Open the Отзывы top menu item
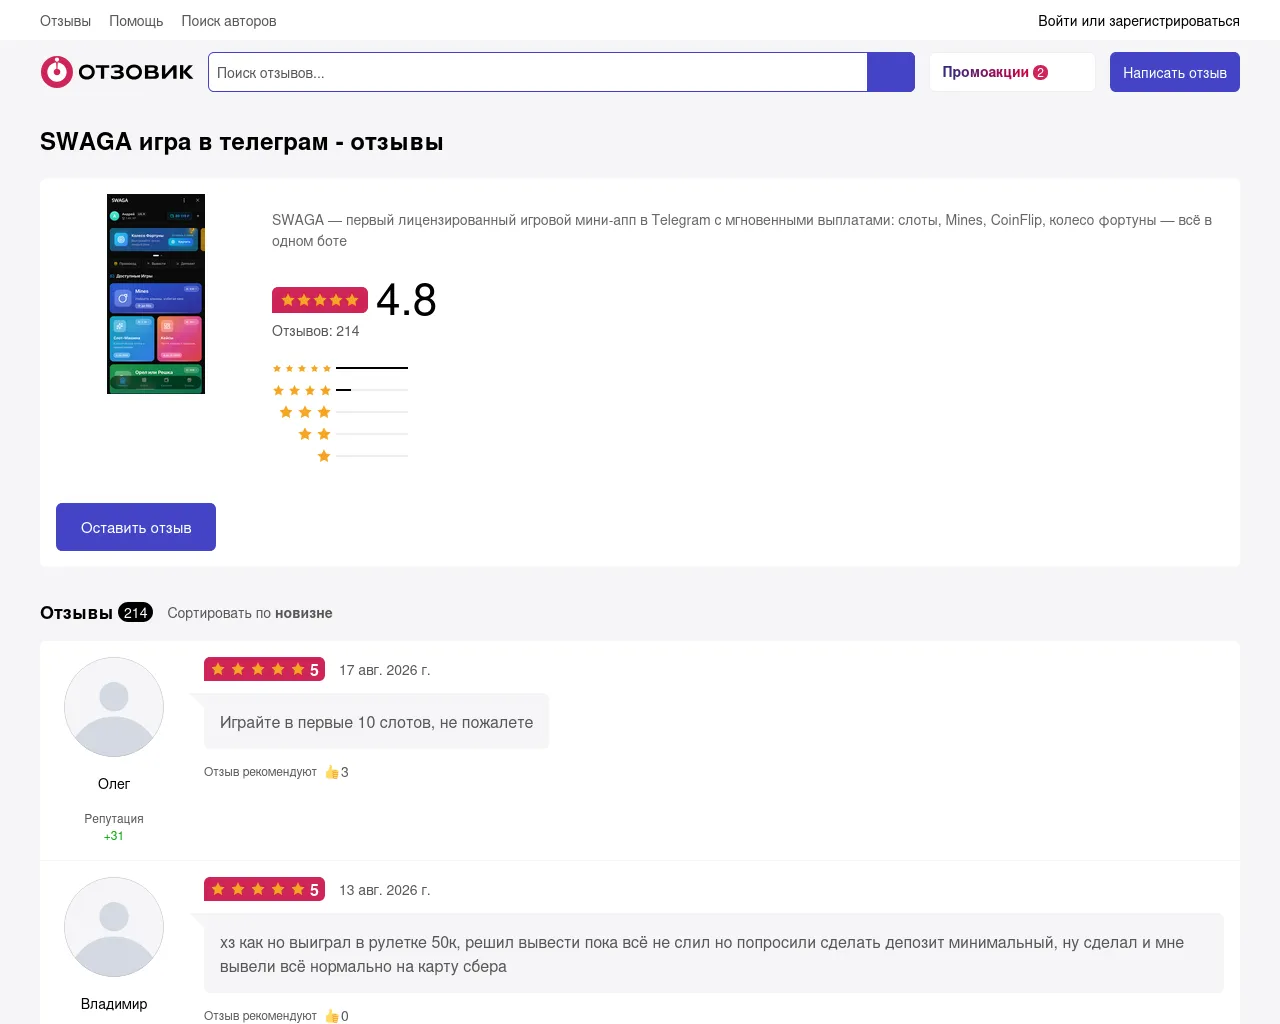1280x1024 pixels. [x=65, y=21]
